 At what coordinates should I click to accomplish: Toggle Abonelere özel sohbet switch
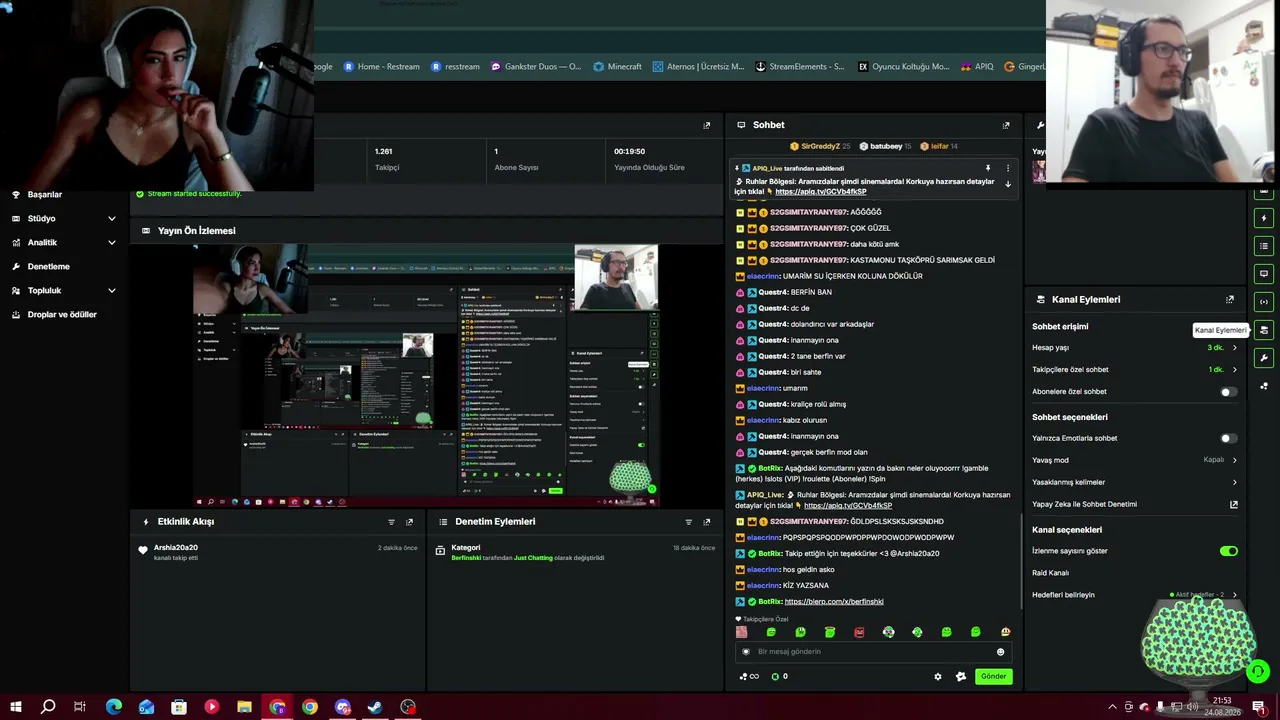[1229, 392]
